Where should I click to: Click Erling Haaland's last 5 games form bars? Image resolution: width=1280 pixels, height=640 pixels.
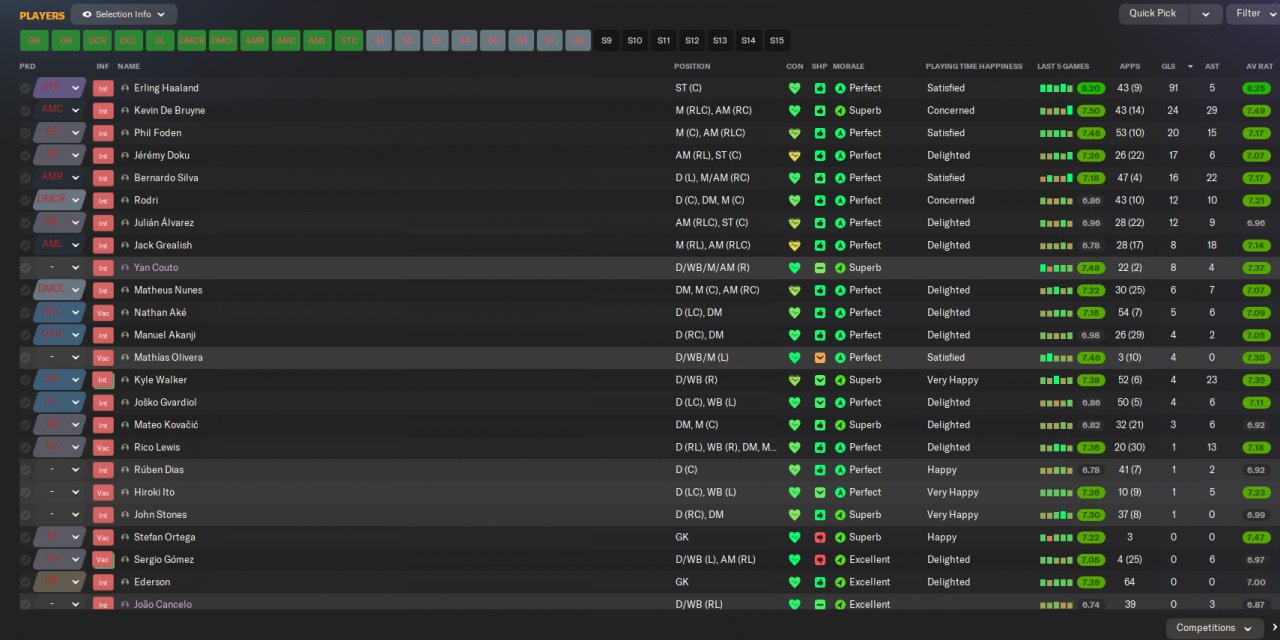click(x=1056, y=88)
